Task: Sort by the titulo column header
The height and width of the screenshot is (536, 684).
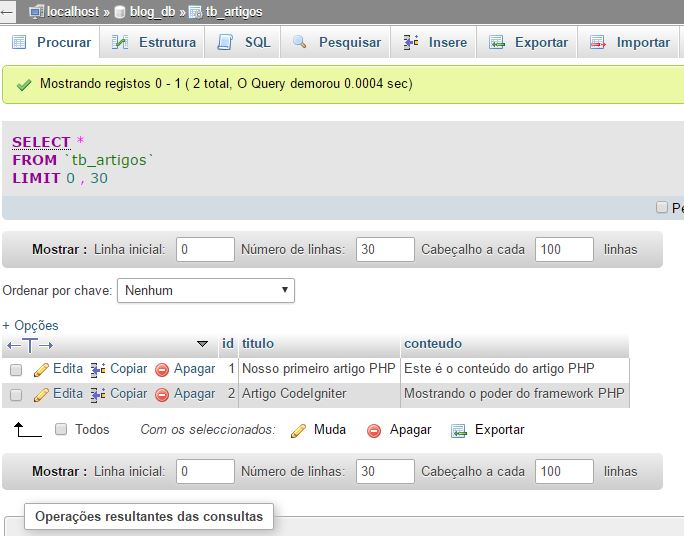Action: coord(258,343)
